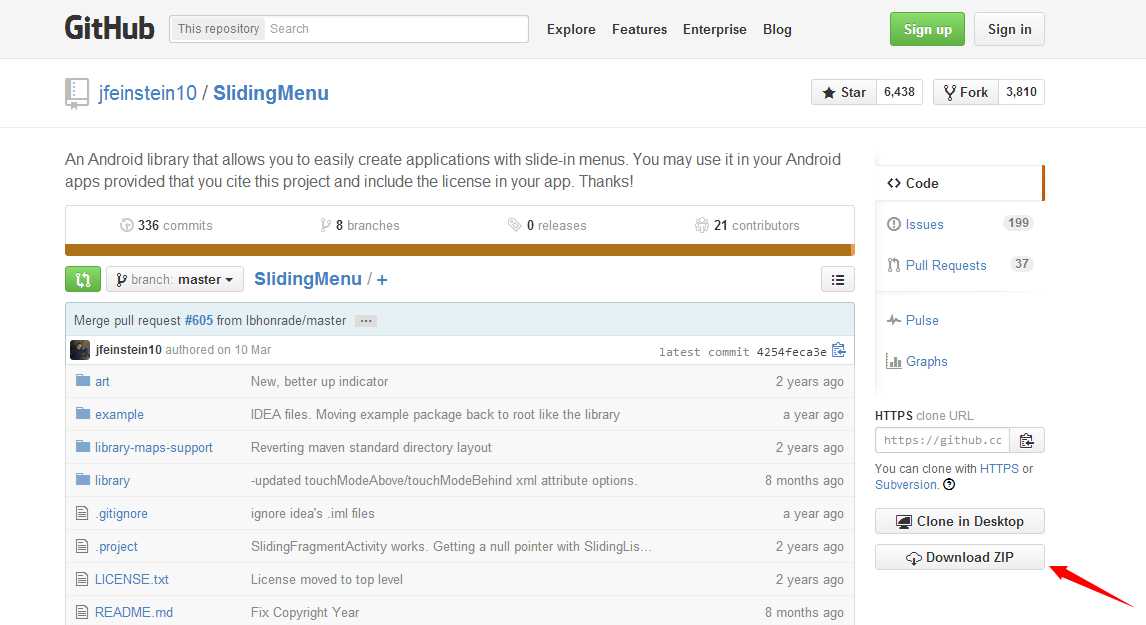Click the list view icon button
The image size is (1146, 625).
coord(838,279)
